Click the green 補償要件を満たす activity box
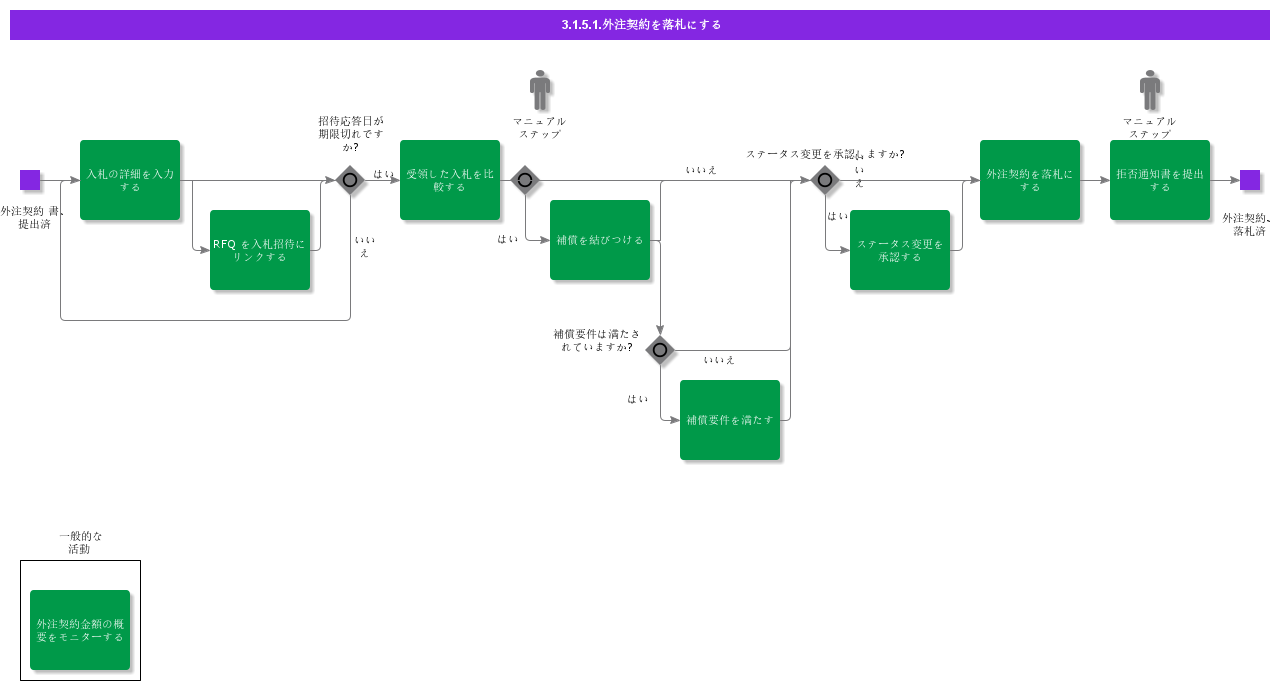 730,420
